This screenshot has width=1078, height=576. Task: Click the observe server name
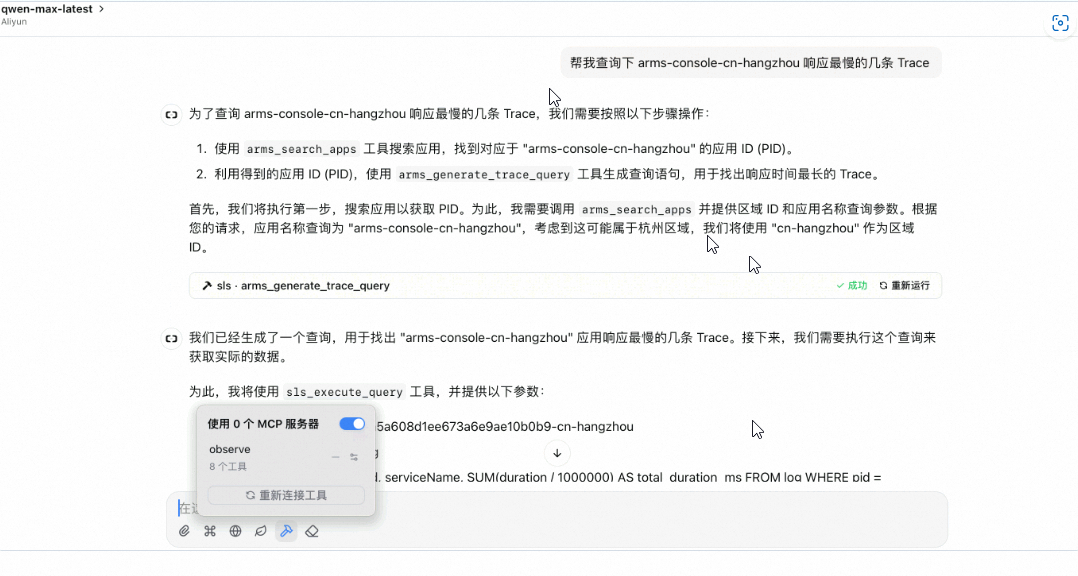coord(230,449)
